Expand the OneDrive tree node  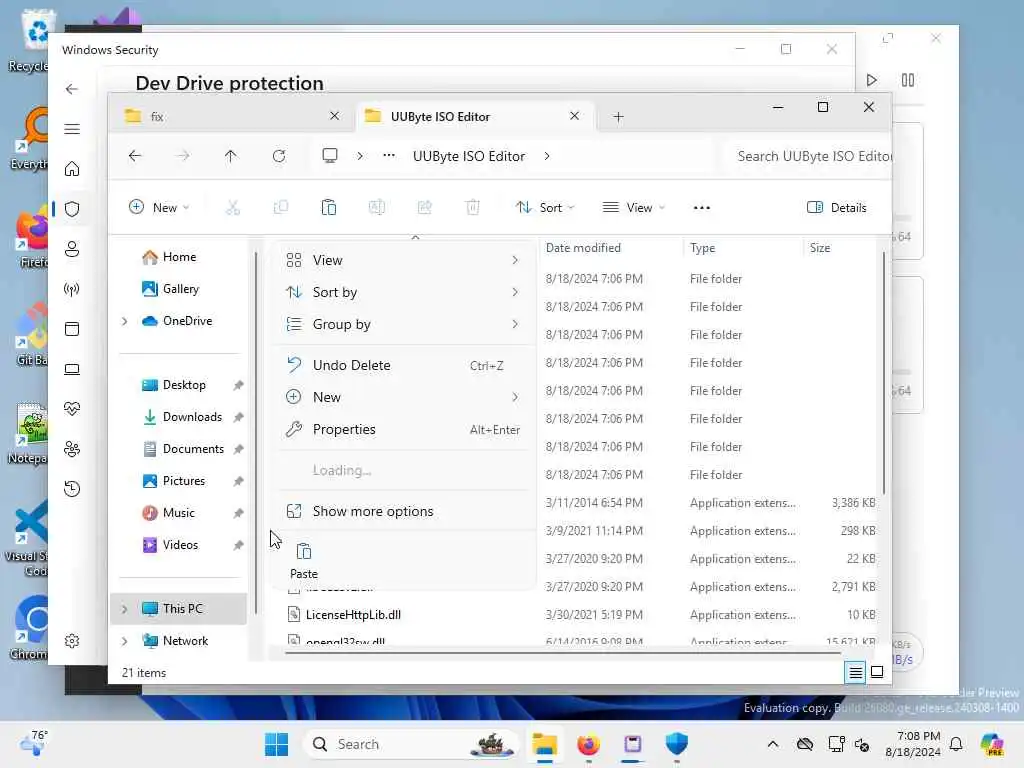click(x=125, y=321)
